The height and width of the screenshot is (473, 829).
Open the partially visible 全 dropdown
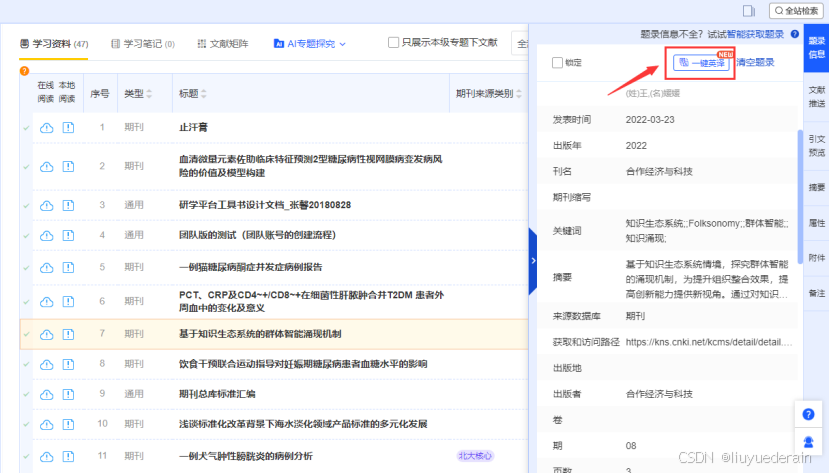pyautogui.click(x=520, y=43)
